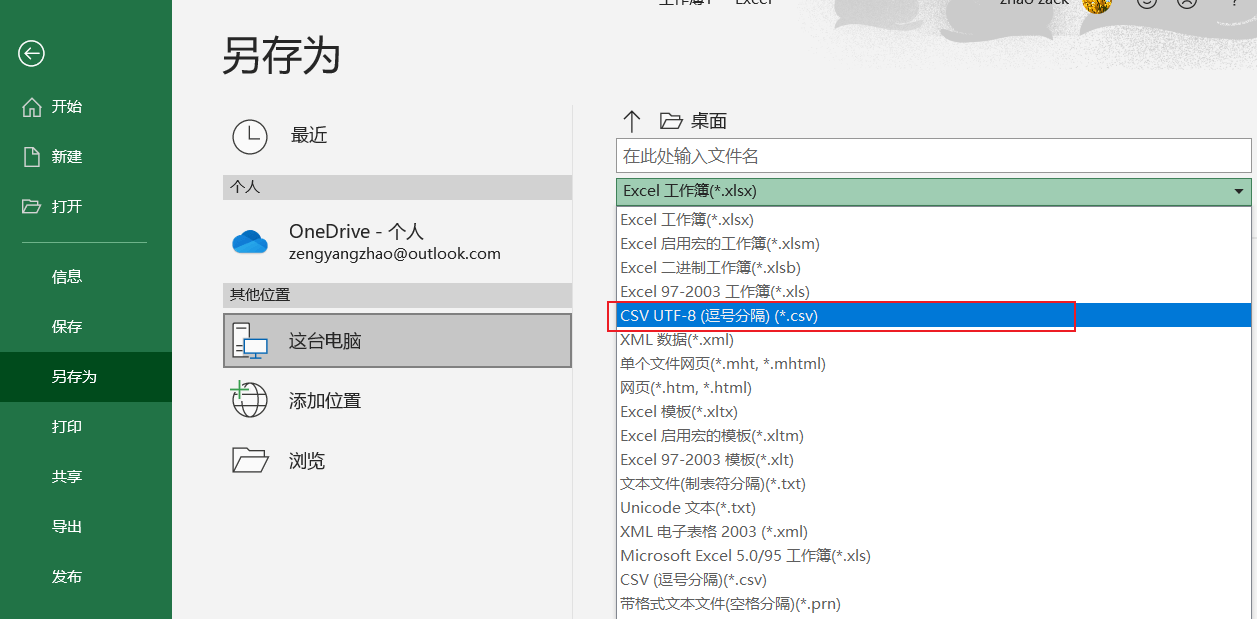Click the smiley feedback icon
The image size is (1257, 619).
1149,4
